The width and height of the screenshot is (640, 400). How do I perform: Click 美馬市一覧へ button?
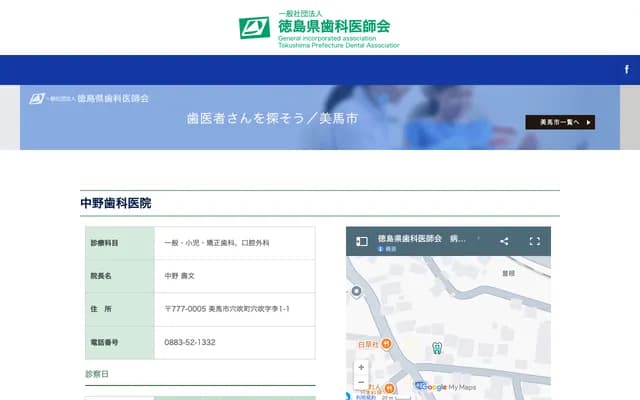point(560,122)
